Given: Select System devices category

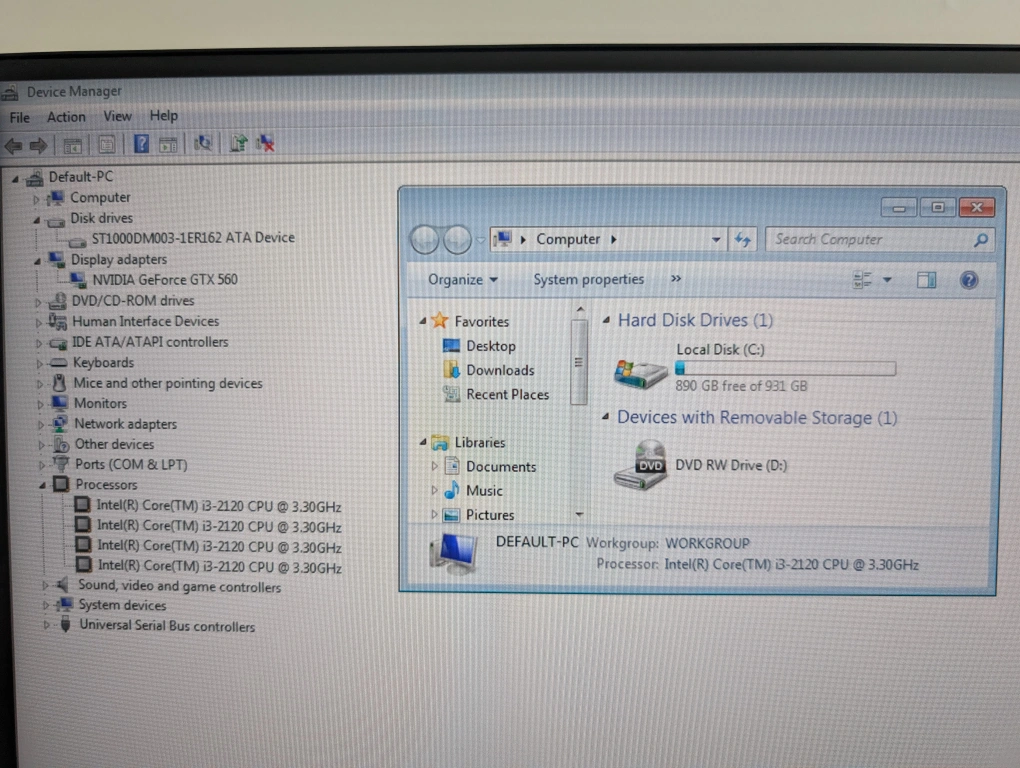Looking at the screenshot, I should 122,605.
